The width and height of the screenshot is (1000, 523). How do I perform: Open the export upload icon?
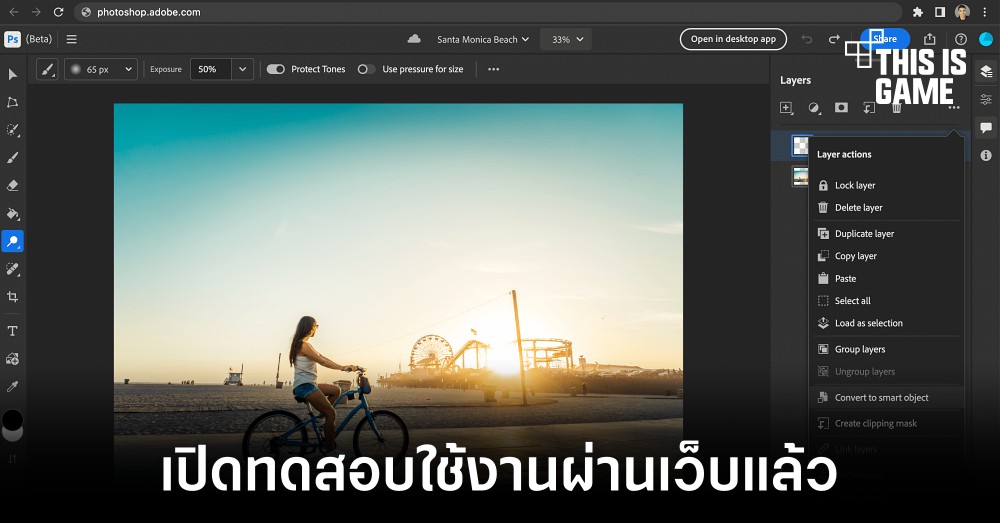[930, 39]
